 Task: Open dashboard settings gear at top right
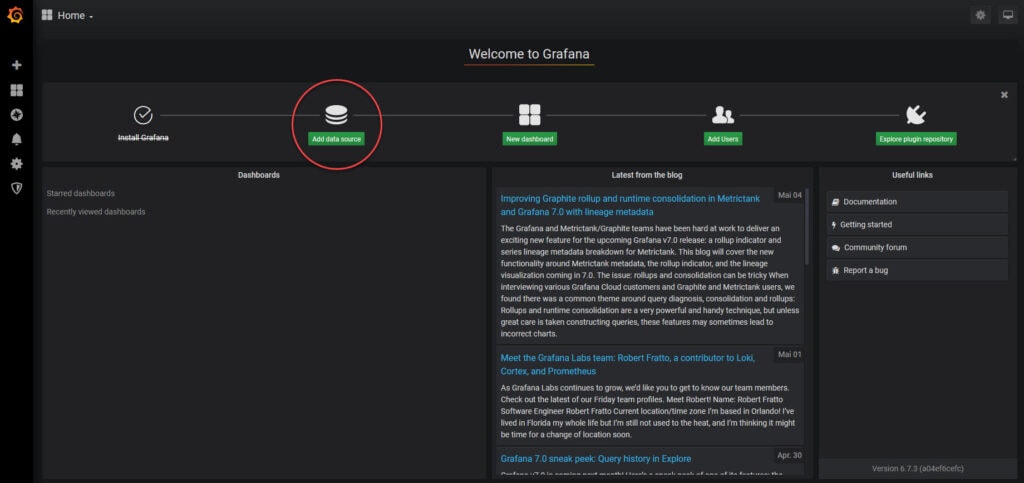(980, 15)
